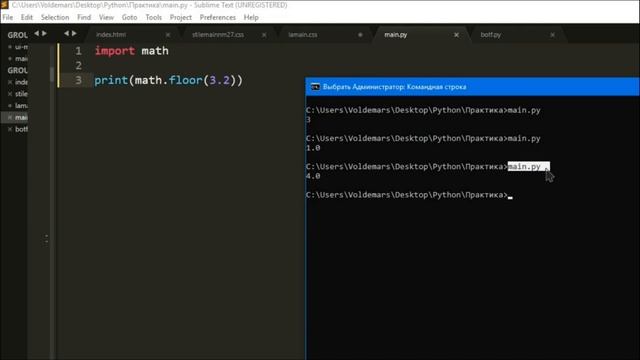
Task: Select the highlighted 'mai' sidebar file
Action: [21, 118]
